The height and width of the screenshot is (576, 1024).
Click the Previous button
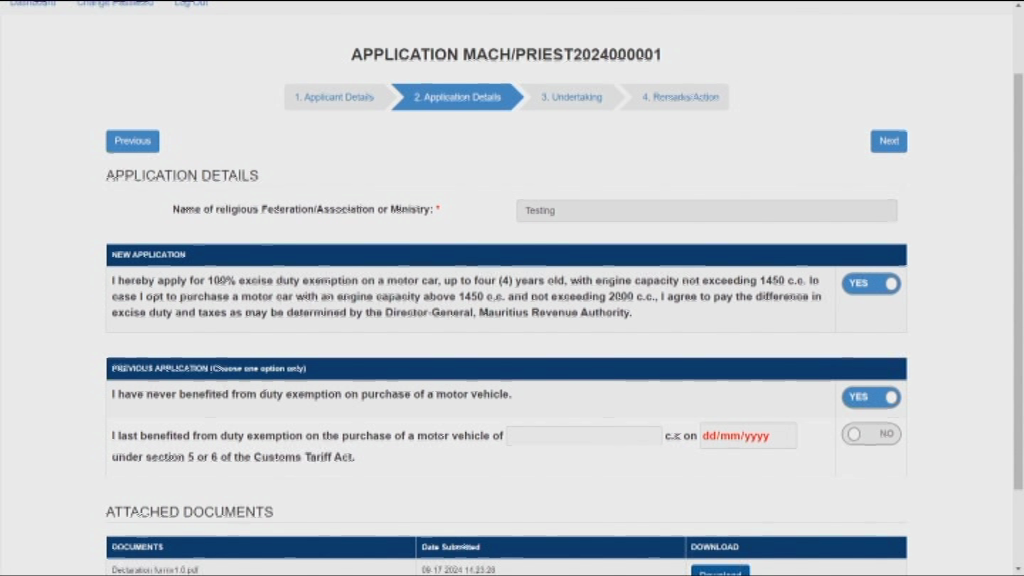[132, 141]
